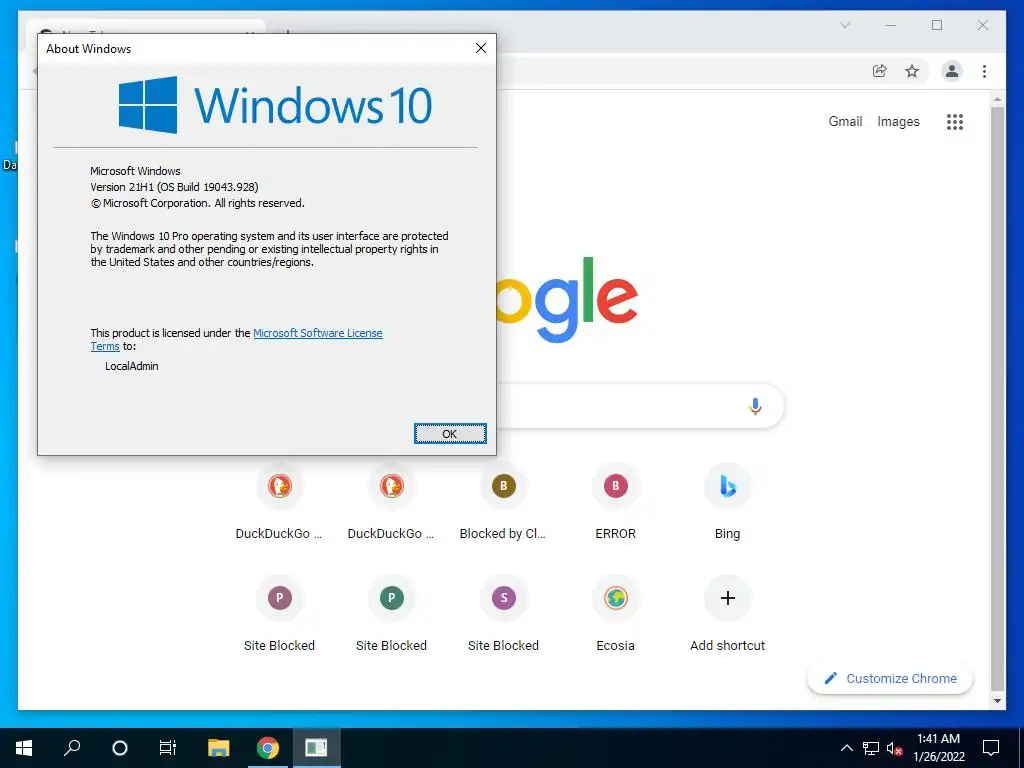The width and height of the screenshot is (1024, 768).
Task: Open Site Blocked shortcut with S icon
Action: pyautogui.click(x=503, y=615)
